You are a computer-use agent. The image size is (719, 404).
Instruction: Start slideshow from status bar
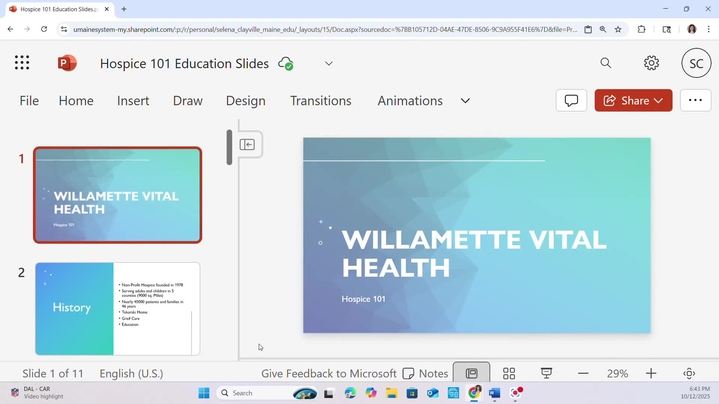(x=547, y=373)
